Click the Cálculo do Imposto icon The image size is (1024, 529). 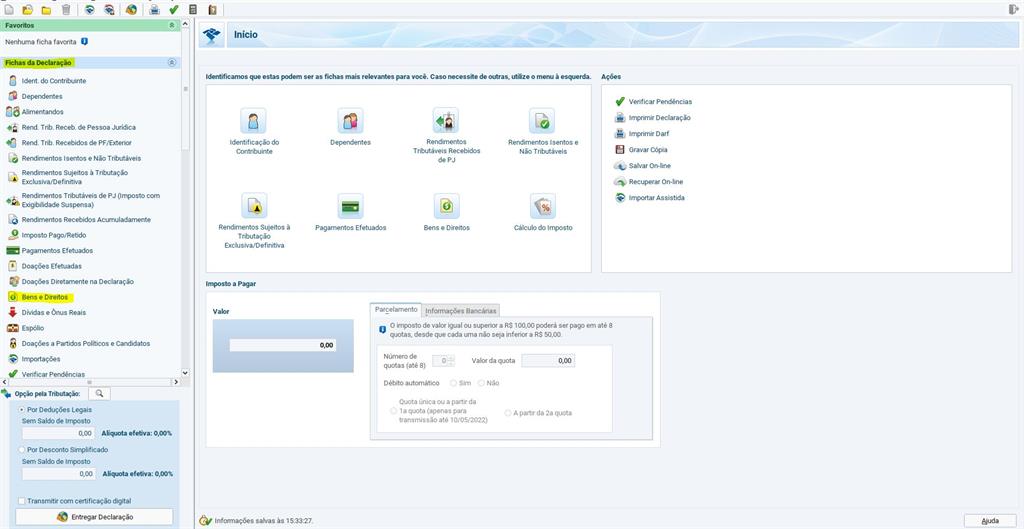[x=542, y=207]
